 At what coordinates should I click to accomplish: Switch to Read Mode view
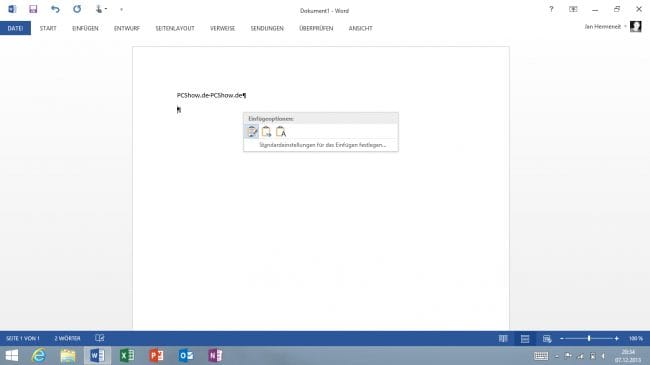click(503, 339)
